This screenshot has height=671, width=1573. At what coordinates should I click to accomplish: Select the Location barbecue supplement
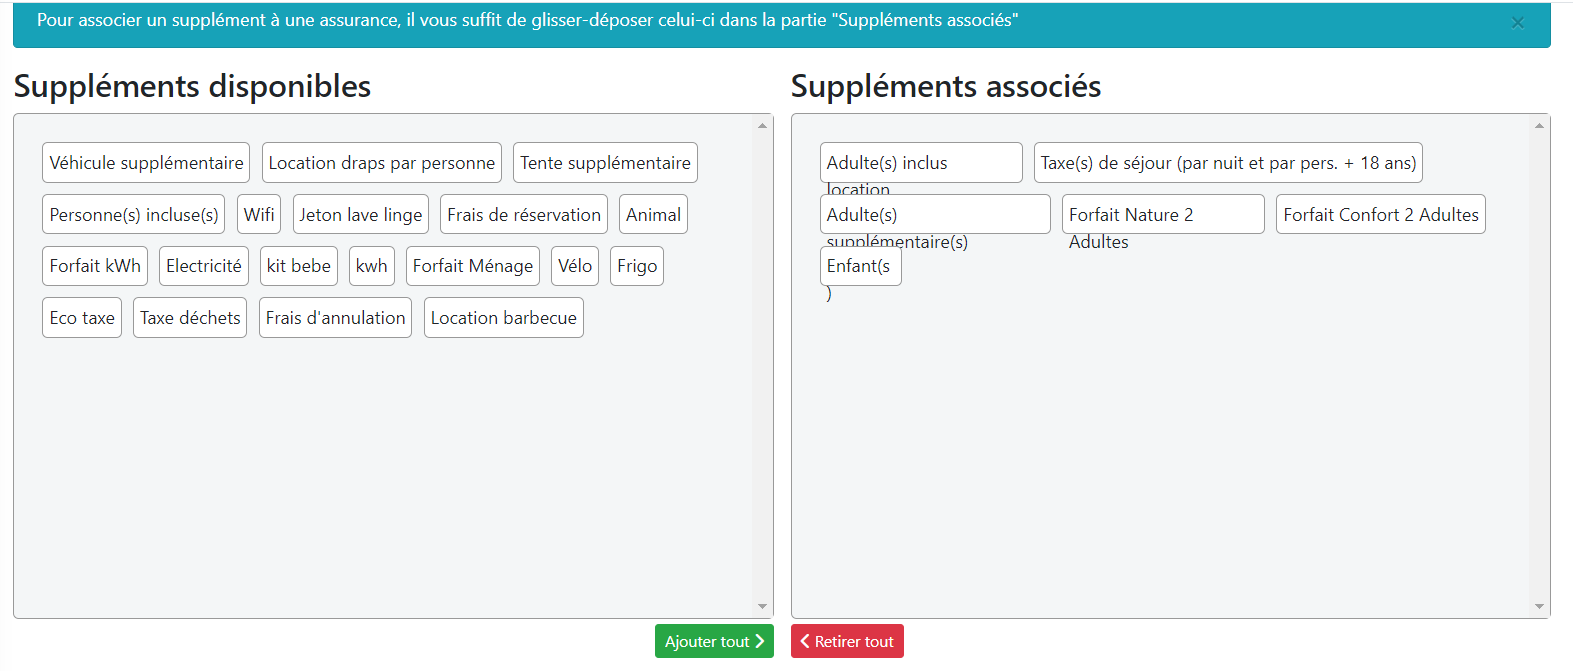[x=503, y=318]
